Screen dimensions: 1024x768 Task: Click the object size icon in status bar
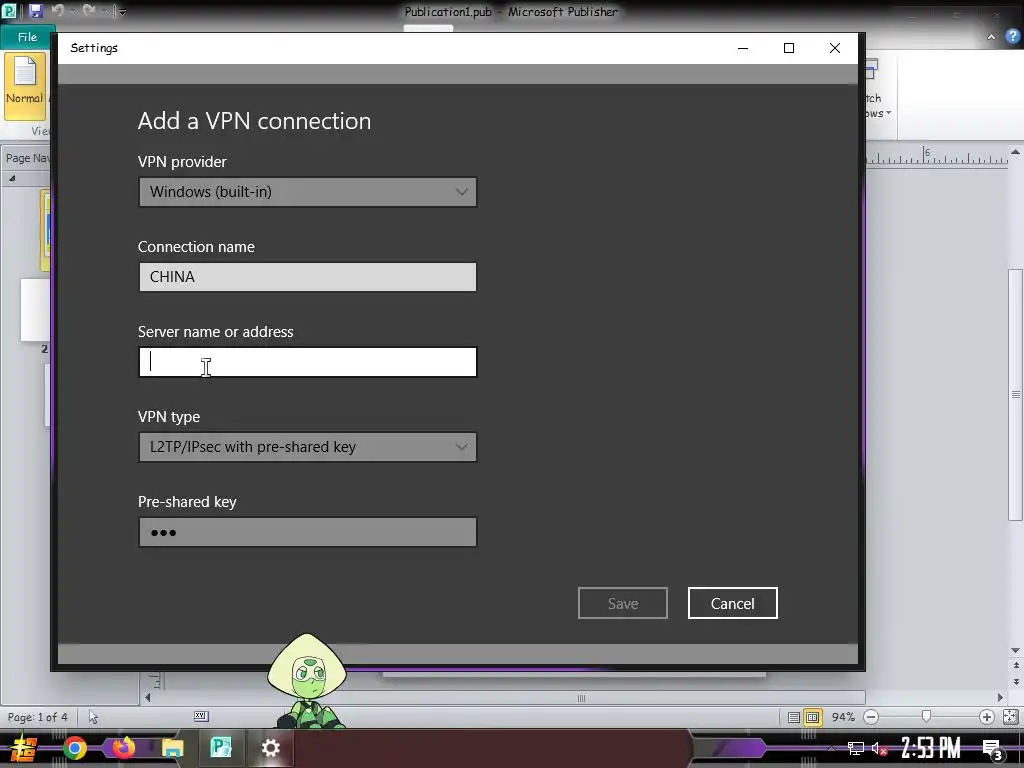[201, 716]
